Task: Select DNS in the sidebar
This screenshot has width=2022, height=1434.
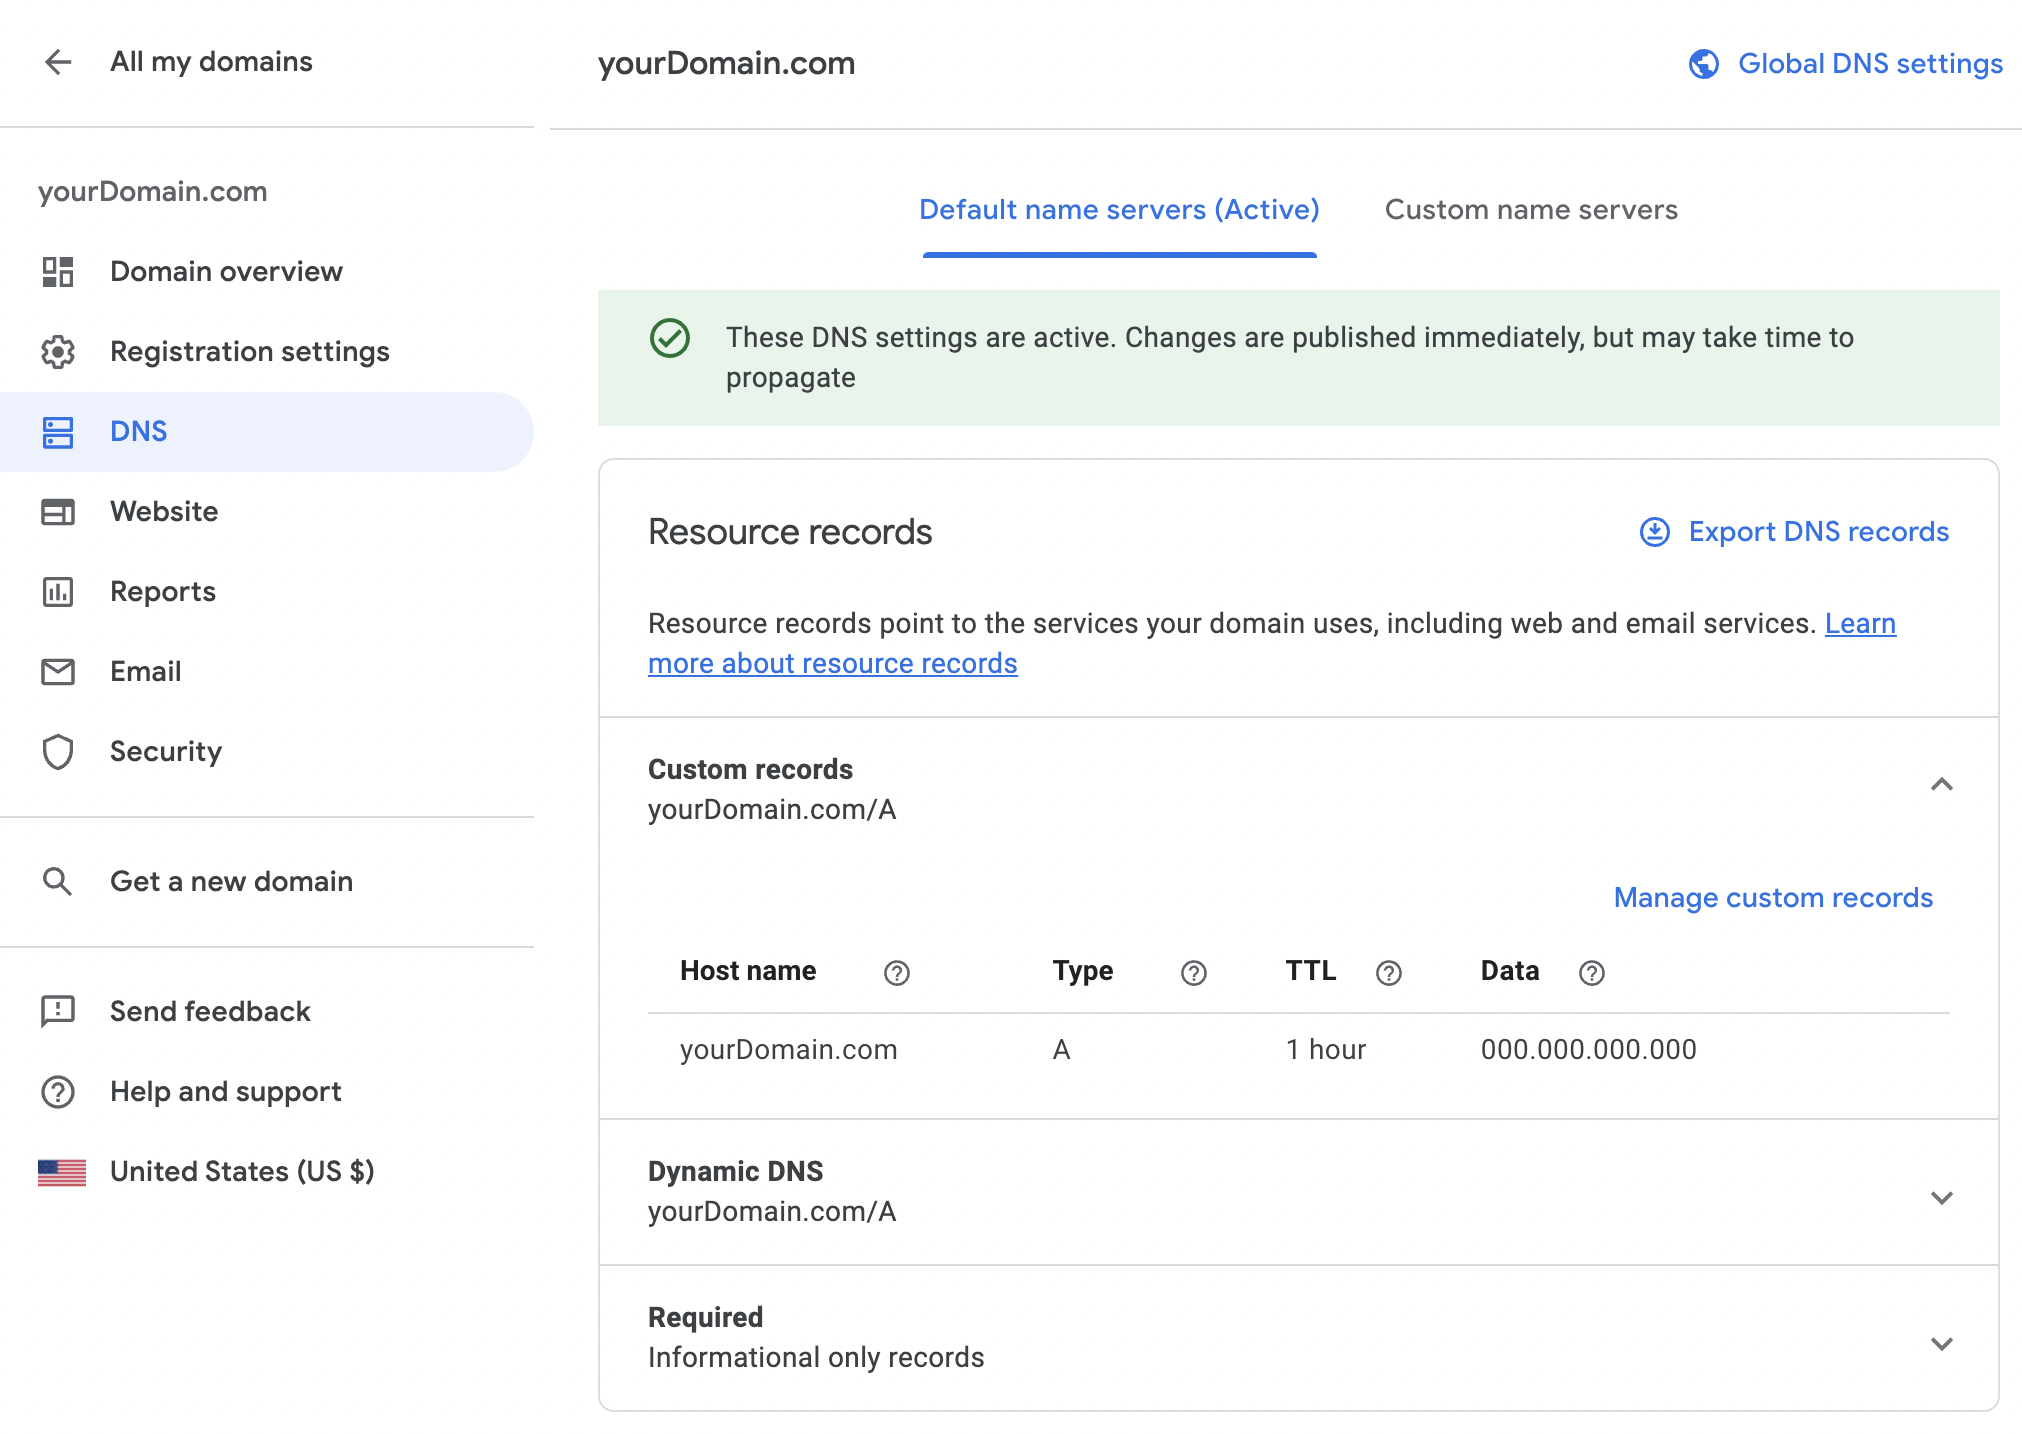Action: [267, 432]
